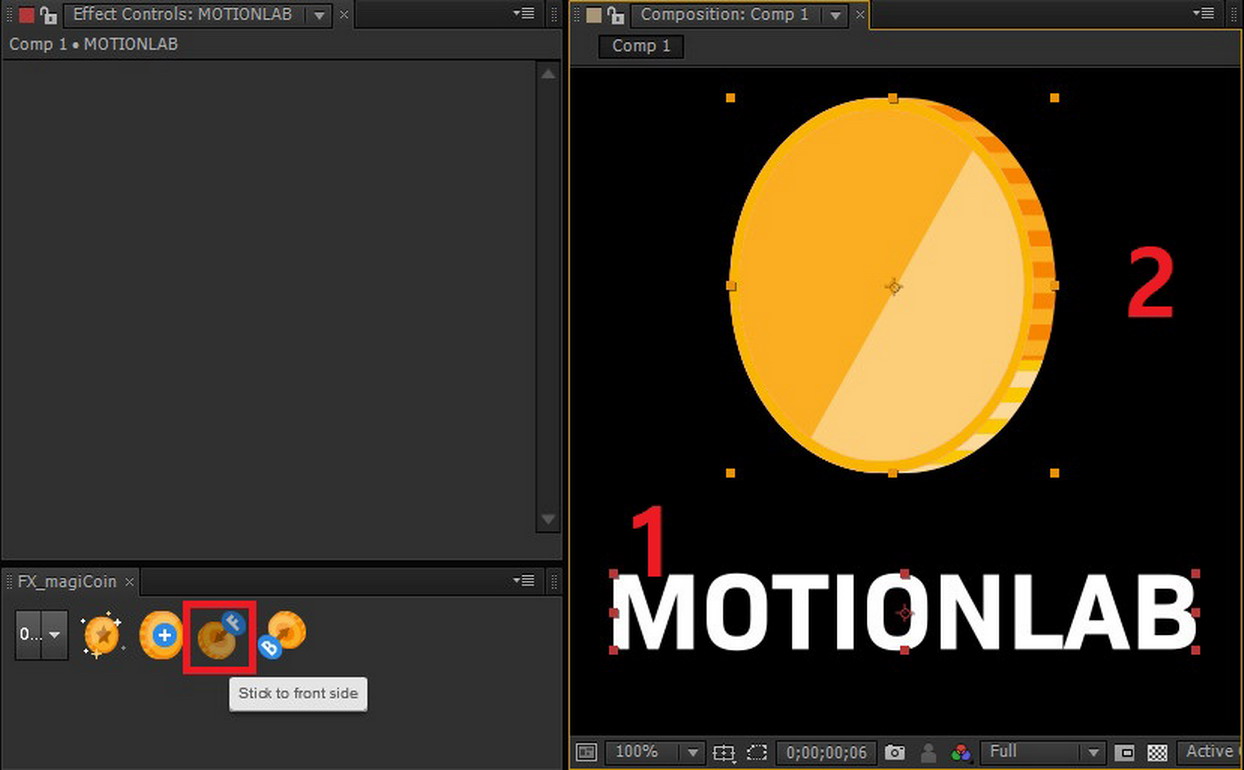Take a snapshot with the camera icon
Image resolution: width=1244 pixels, height=770 pixels.
pos(895,752)
